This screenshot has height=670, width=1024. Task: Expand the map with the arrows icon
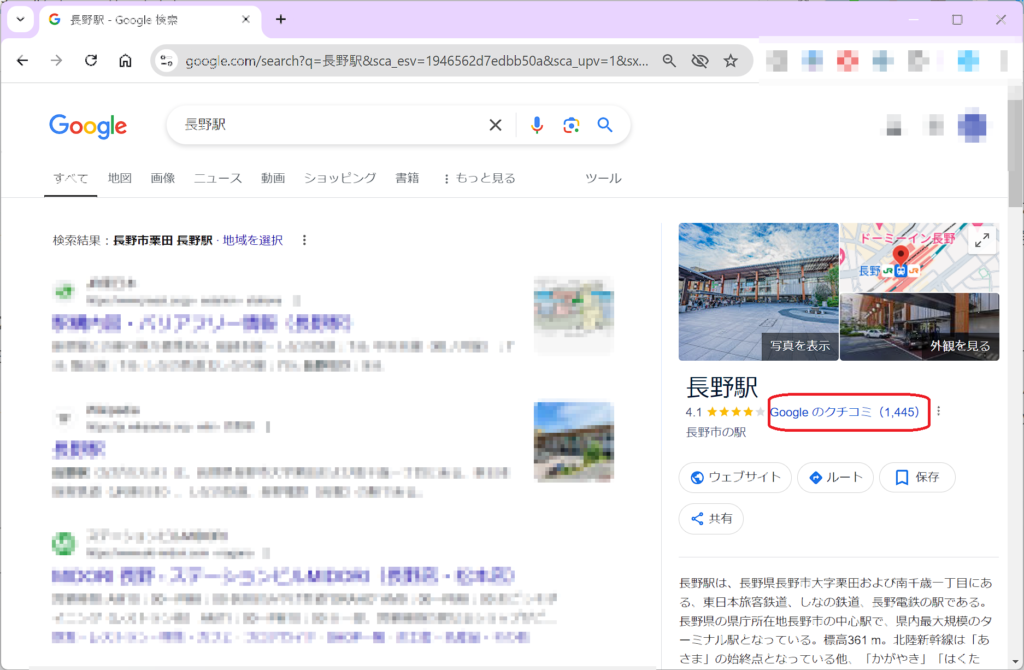982,241
